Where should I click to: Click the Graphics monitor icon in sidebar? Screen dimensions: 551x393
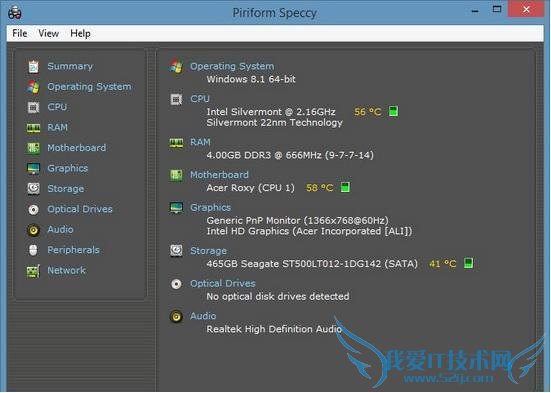point(33,168)
